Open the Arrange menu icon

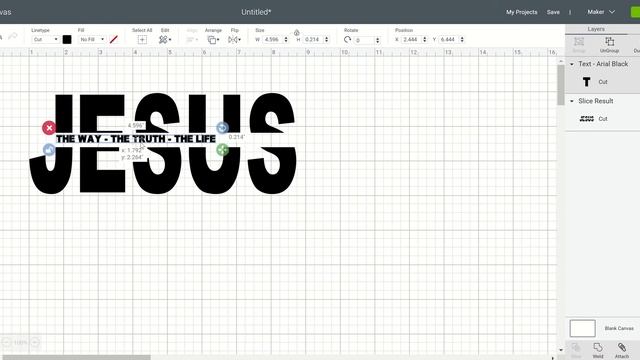point(213,40)
